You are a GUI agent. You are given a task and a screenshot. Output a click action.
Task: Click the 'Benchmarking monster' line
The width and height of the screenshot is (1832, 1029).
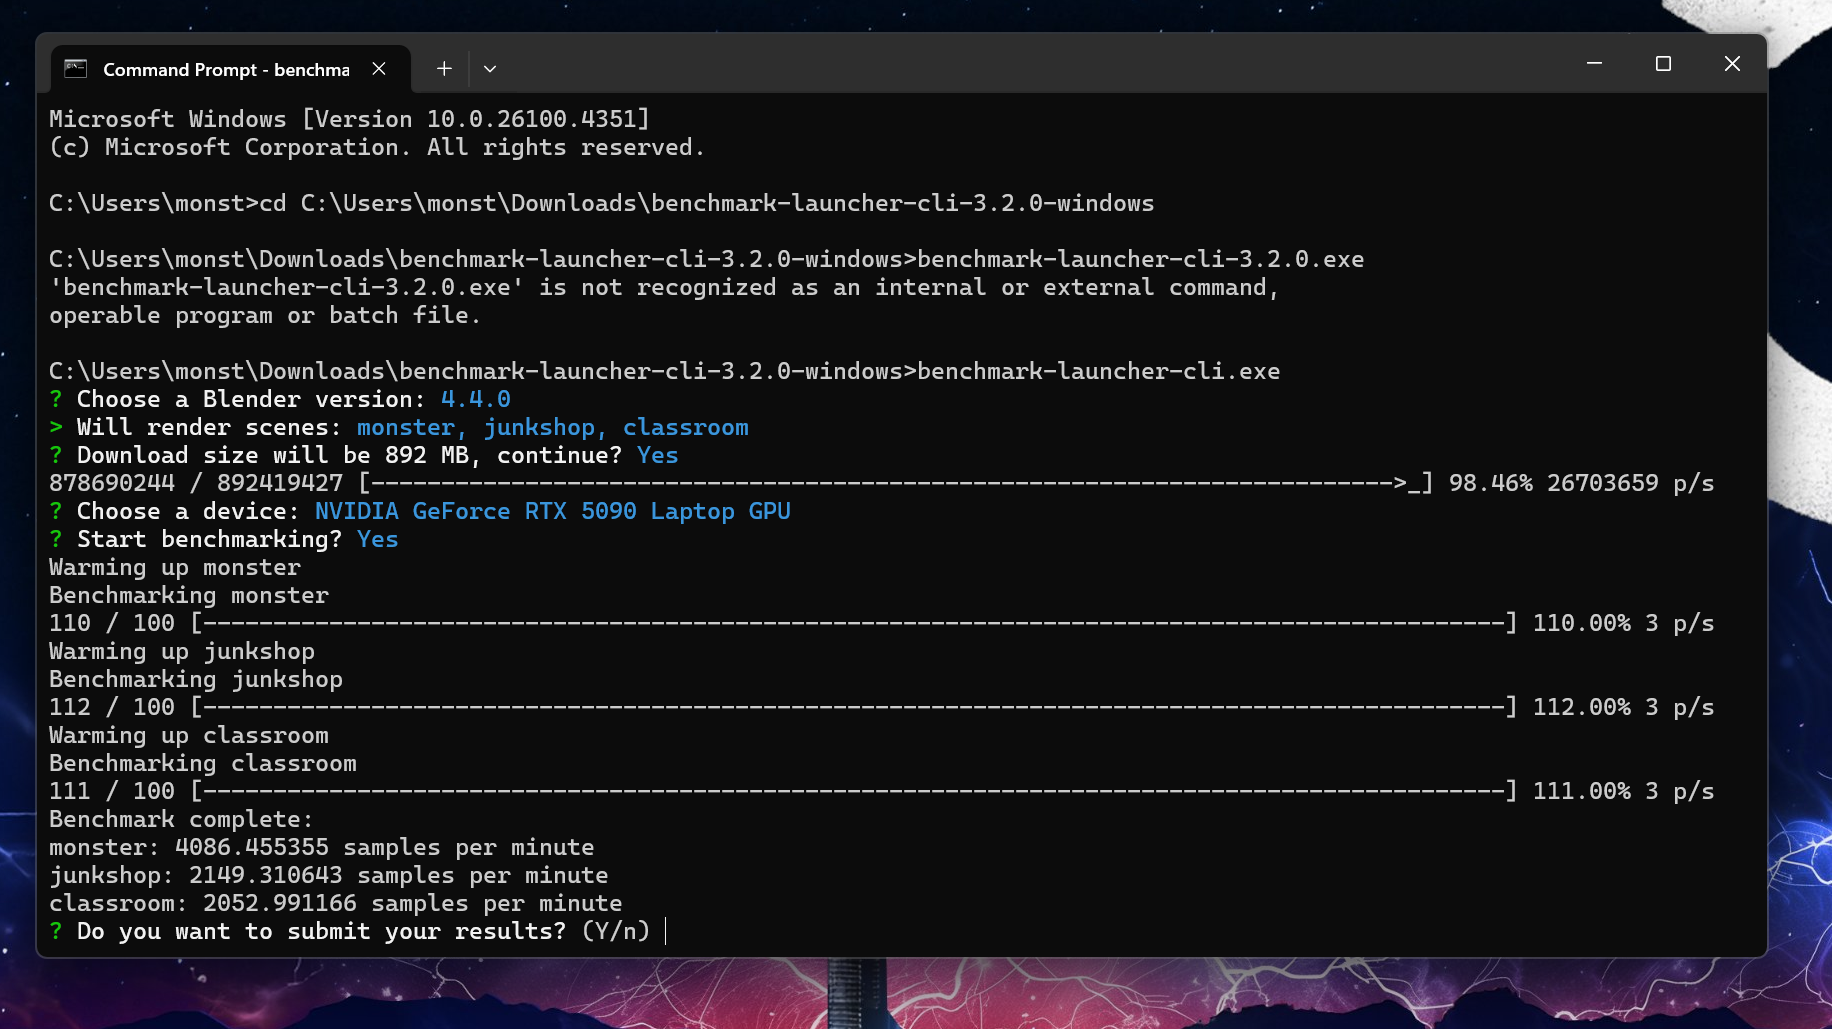tap(189, 595)
